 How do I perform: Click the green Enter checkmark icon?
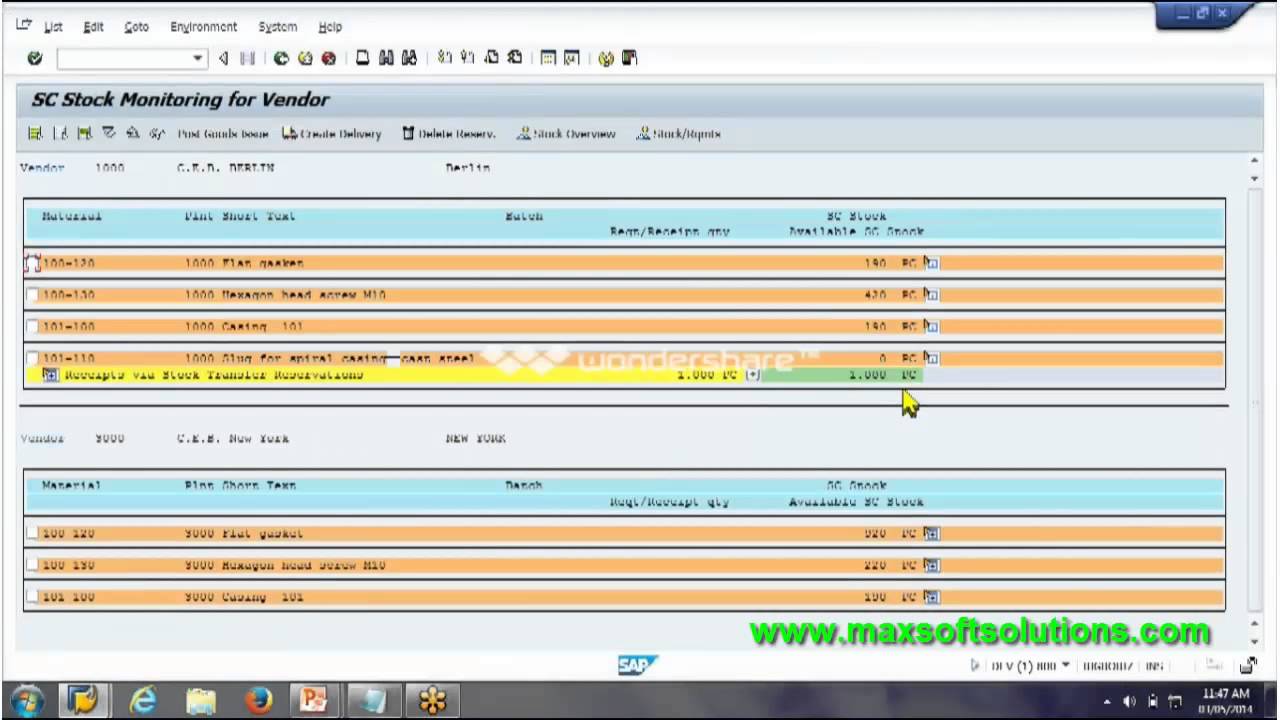(35, 59)
